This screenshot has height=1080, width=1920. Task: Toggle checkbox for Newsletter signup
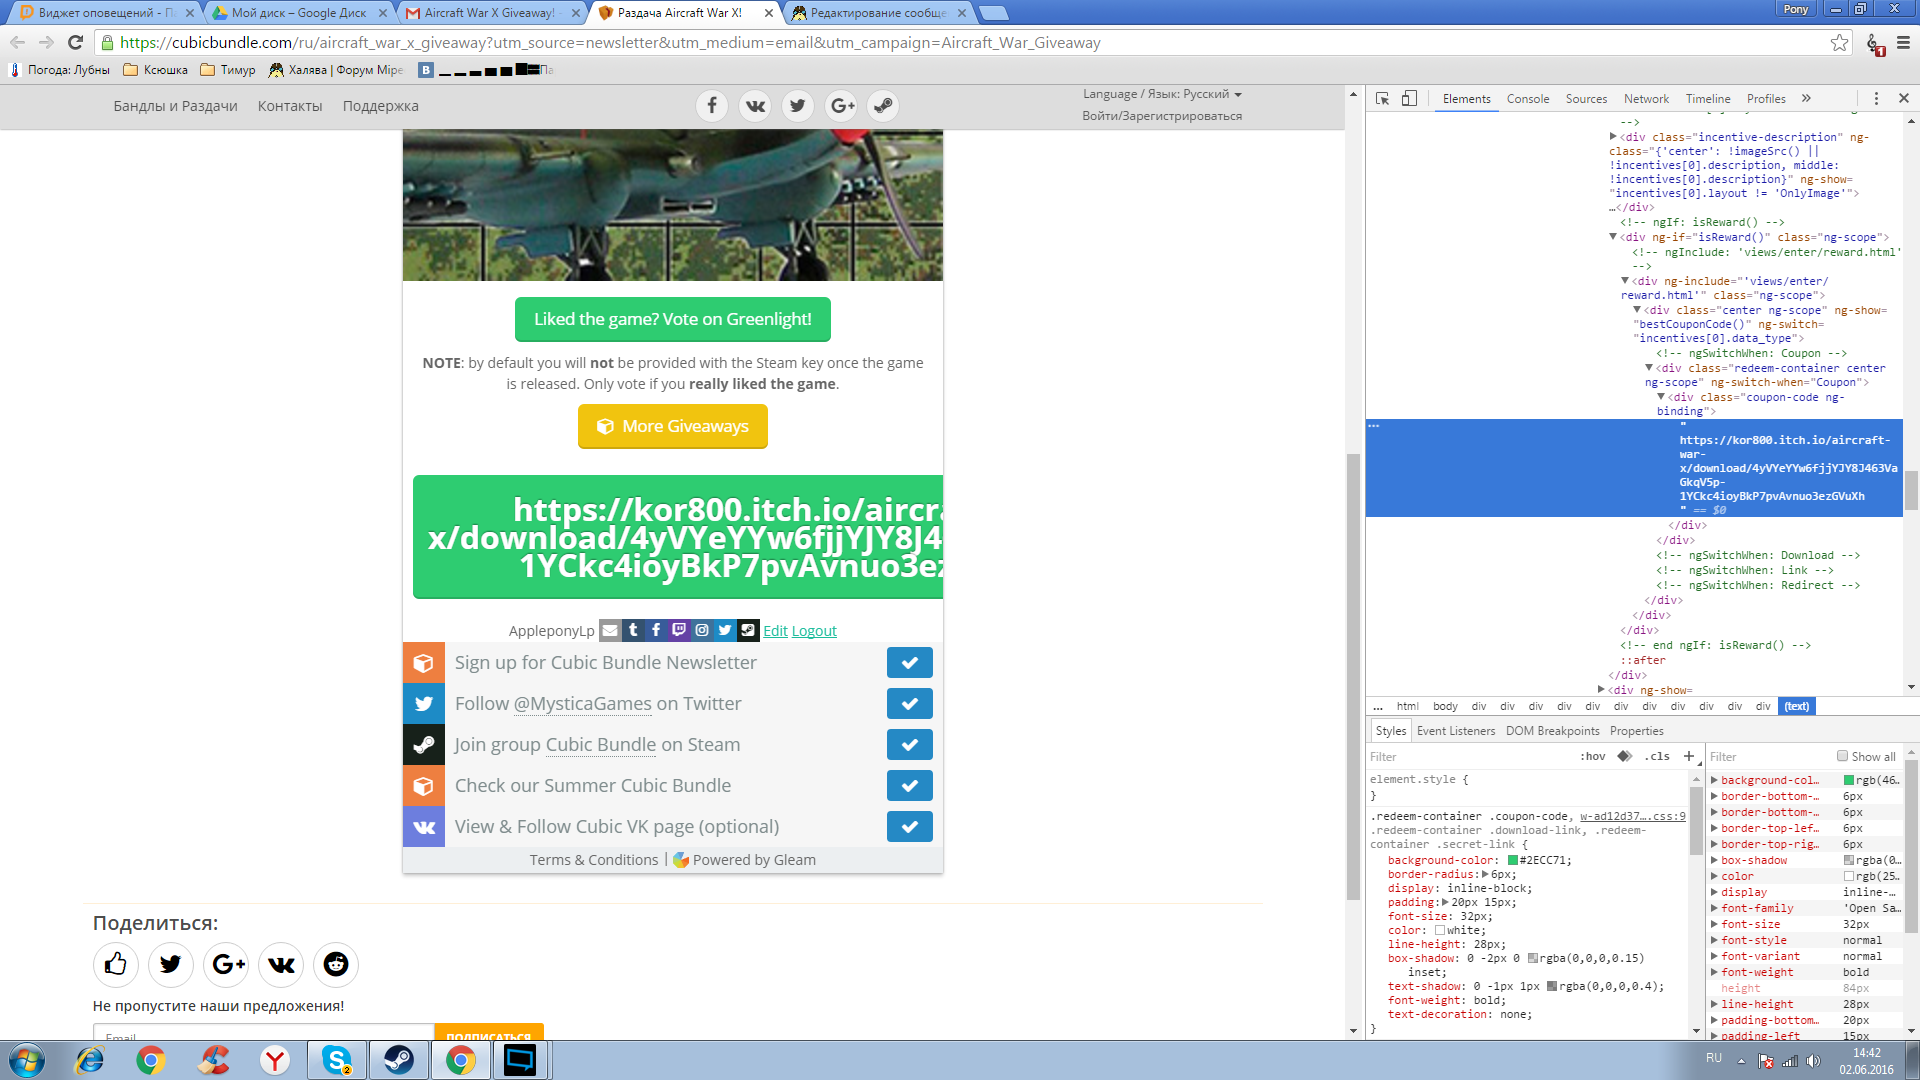[x=909, y=662]
